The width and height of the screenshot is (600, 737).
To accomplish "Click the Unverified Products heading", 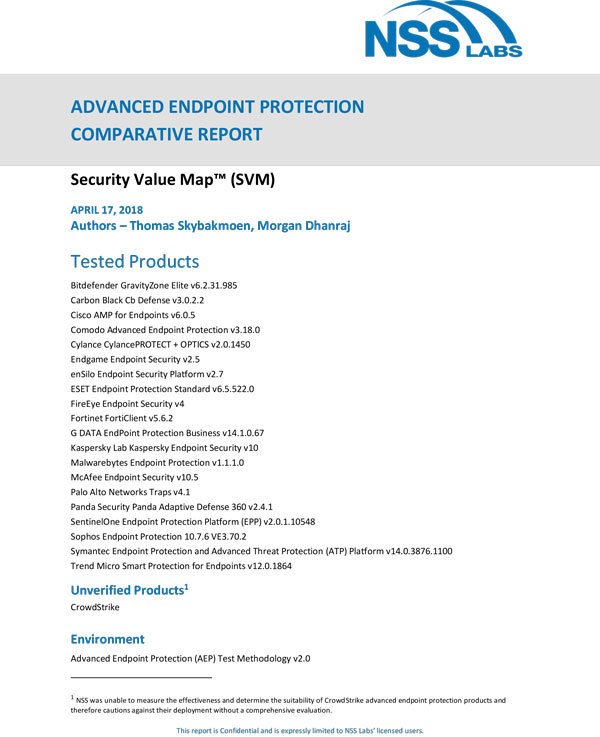I will tap(129, 590).
